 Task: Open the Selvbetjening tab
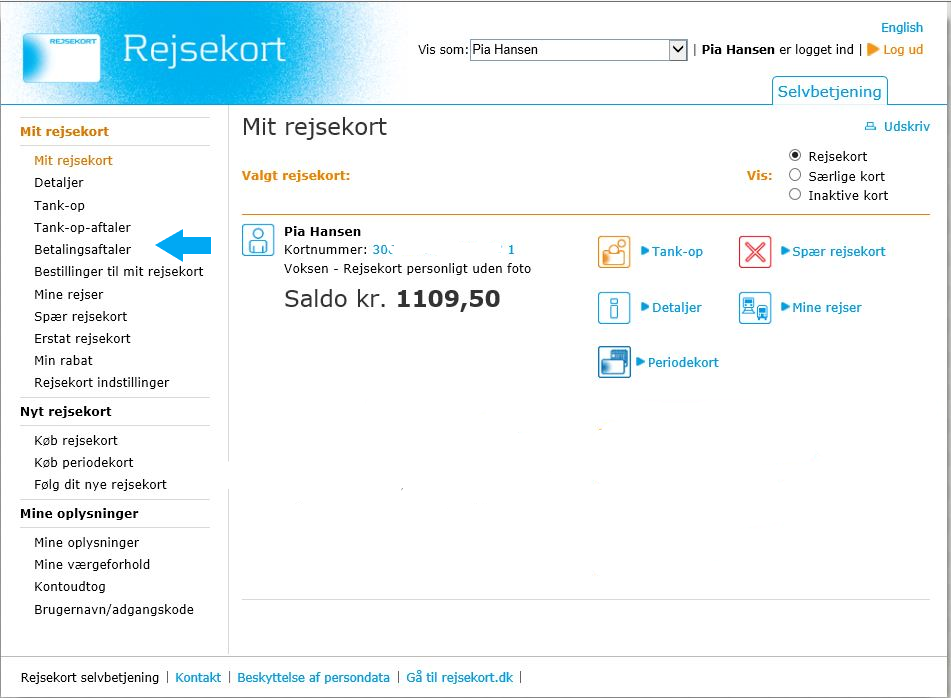click(x=830, y=92)
